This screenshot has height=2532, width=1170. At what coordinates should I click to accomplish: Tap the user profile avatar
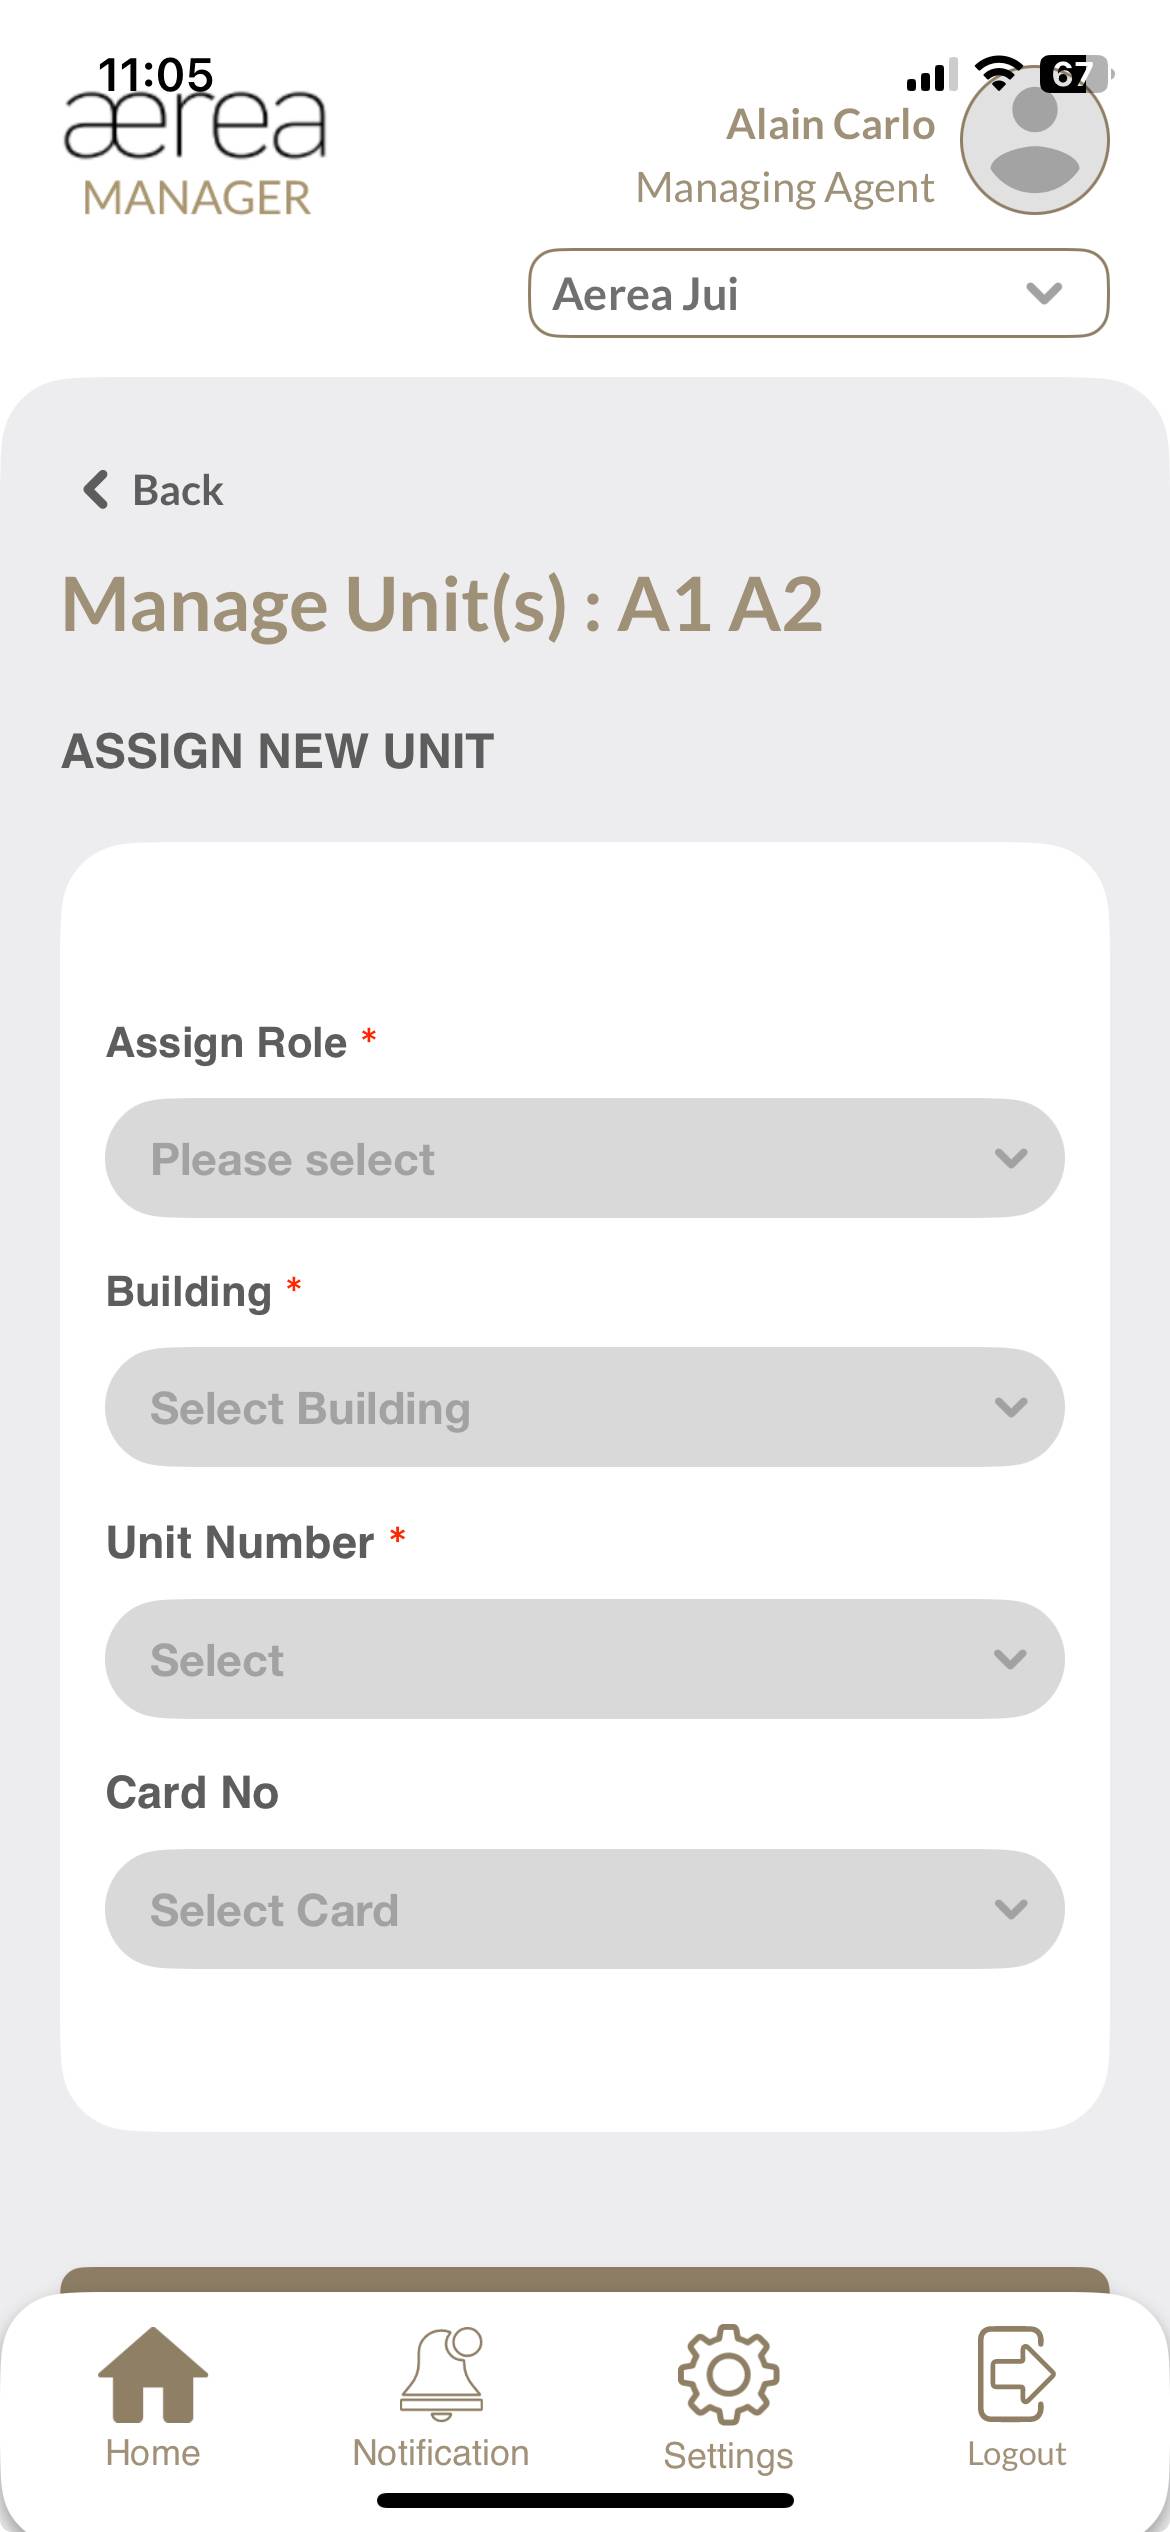click(x=1034, y=140)
